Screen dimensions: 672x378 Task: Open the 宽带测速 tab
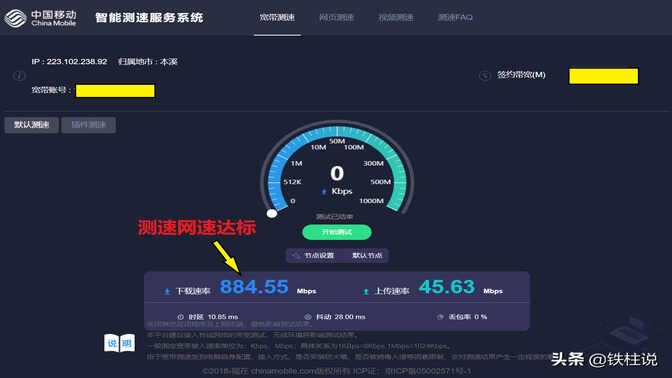click(x=277, y=18)
